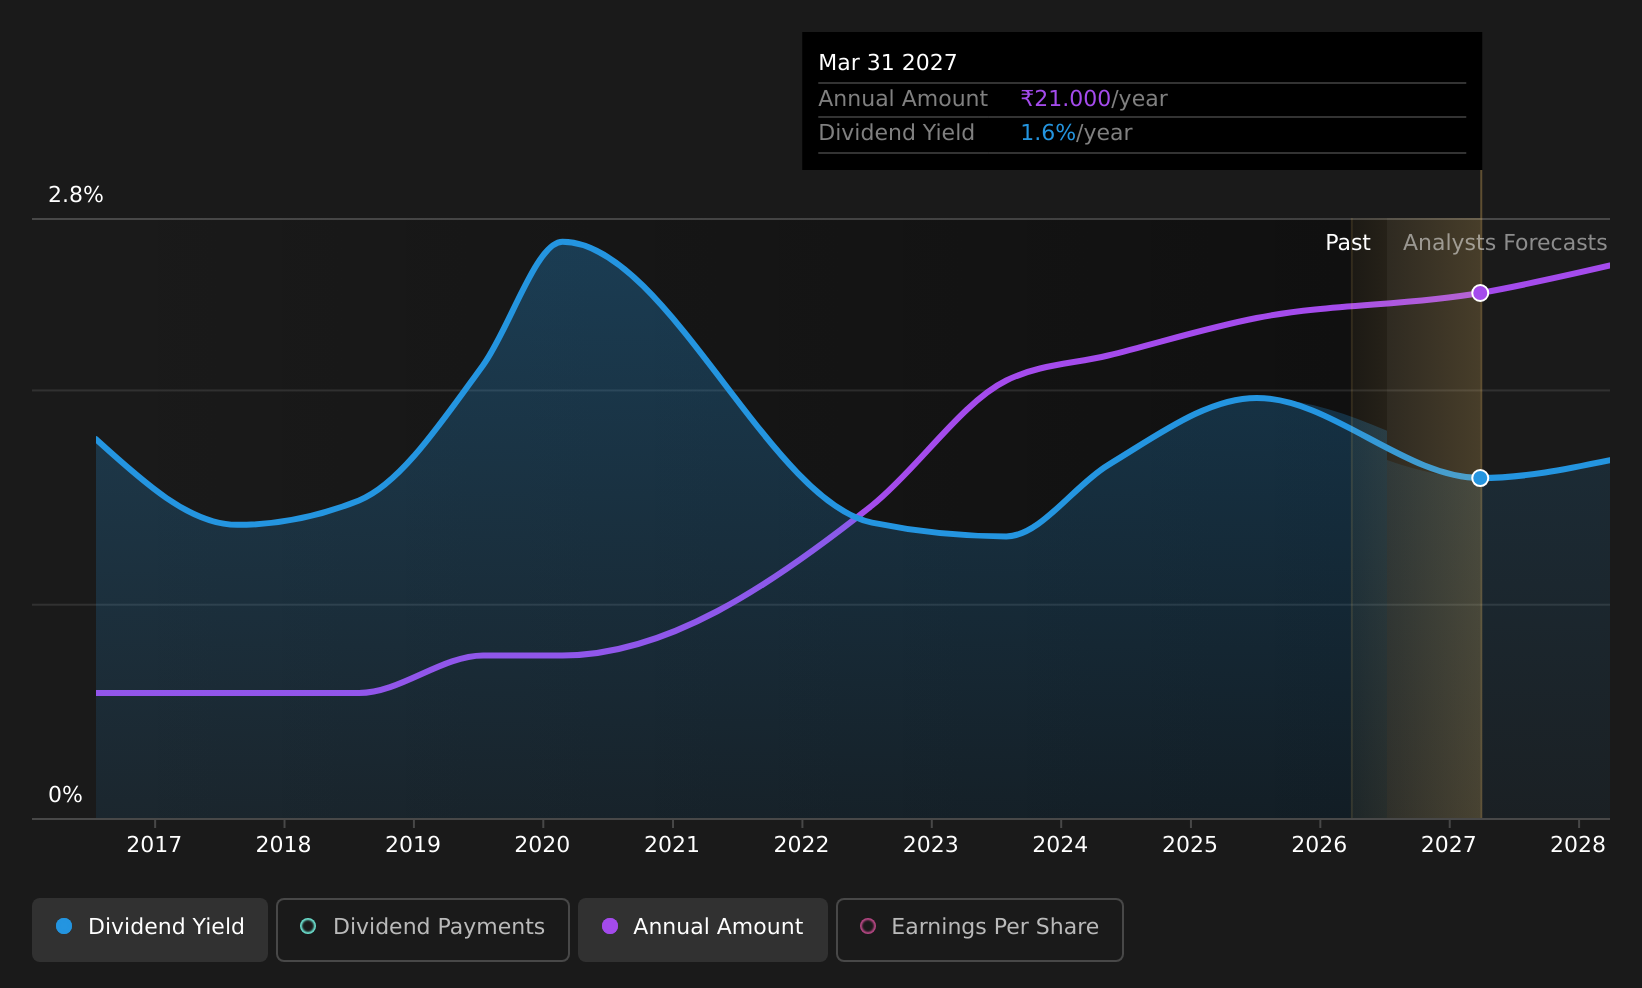Click the 2020 x-axis year label

pyautogui.click(x=542, y=845)
